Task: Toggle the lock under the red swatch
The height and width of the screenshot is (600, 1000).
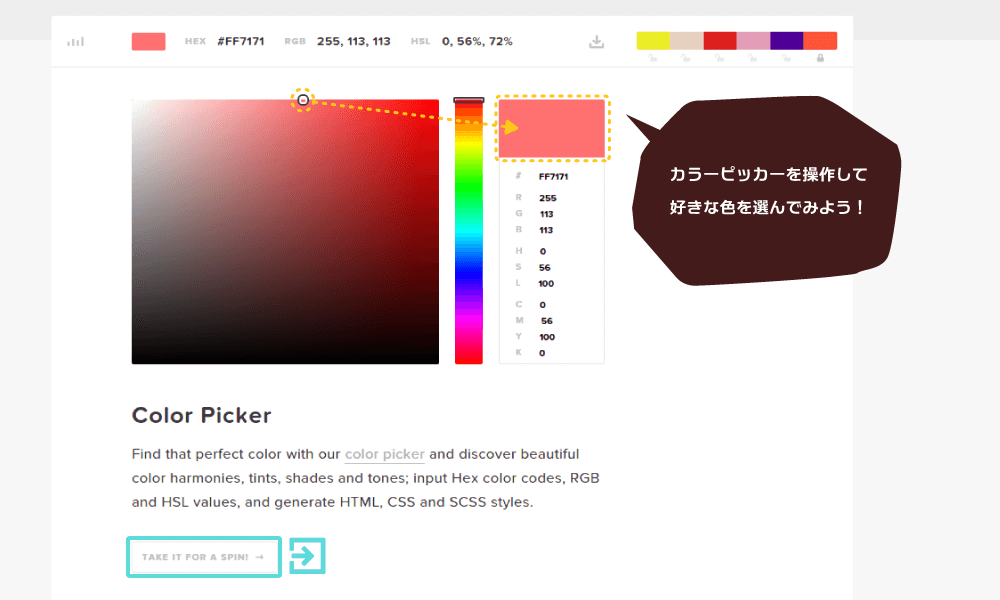Action: click(x=719, y=58)
